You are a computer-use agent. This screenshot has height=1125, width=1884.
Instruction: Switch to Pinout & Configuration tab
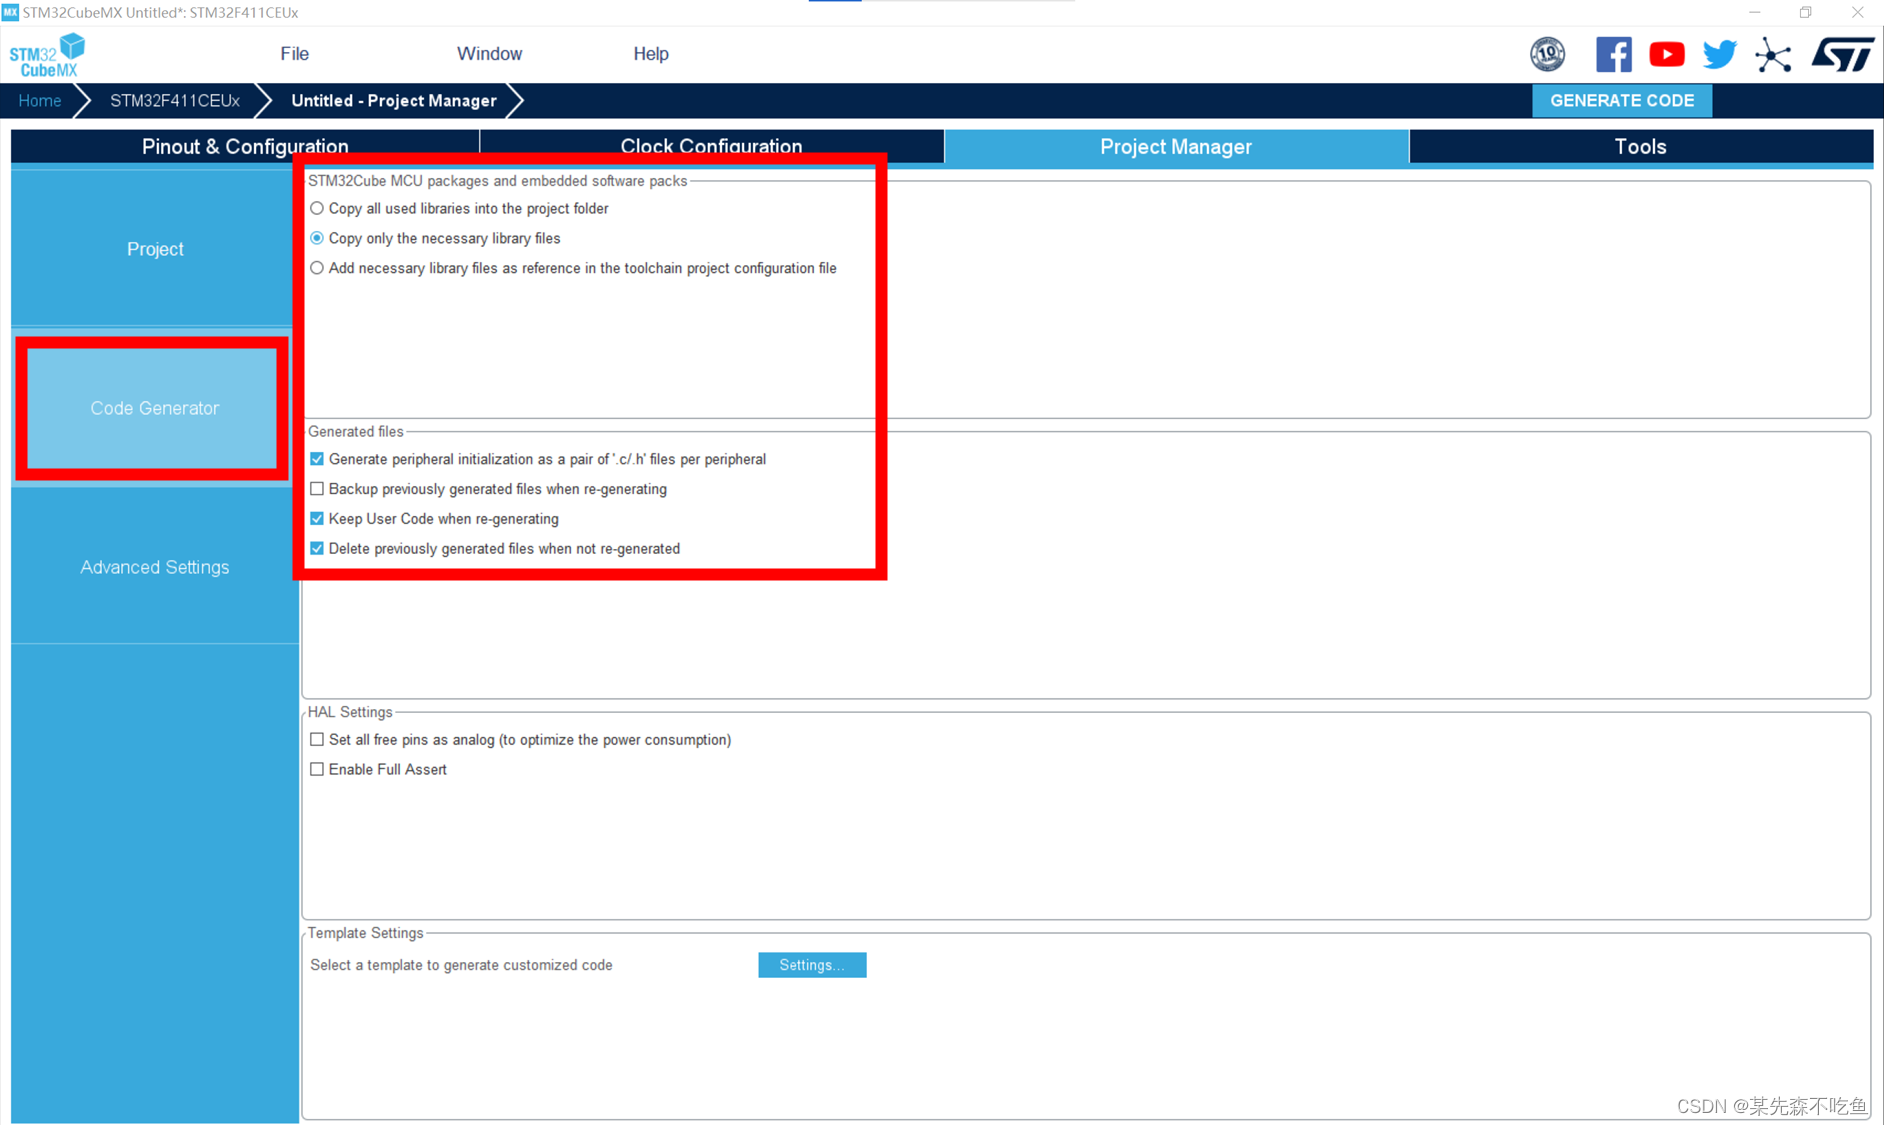click(245, 146)
